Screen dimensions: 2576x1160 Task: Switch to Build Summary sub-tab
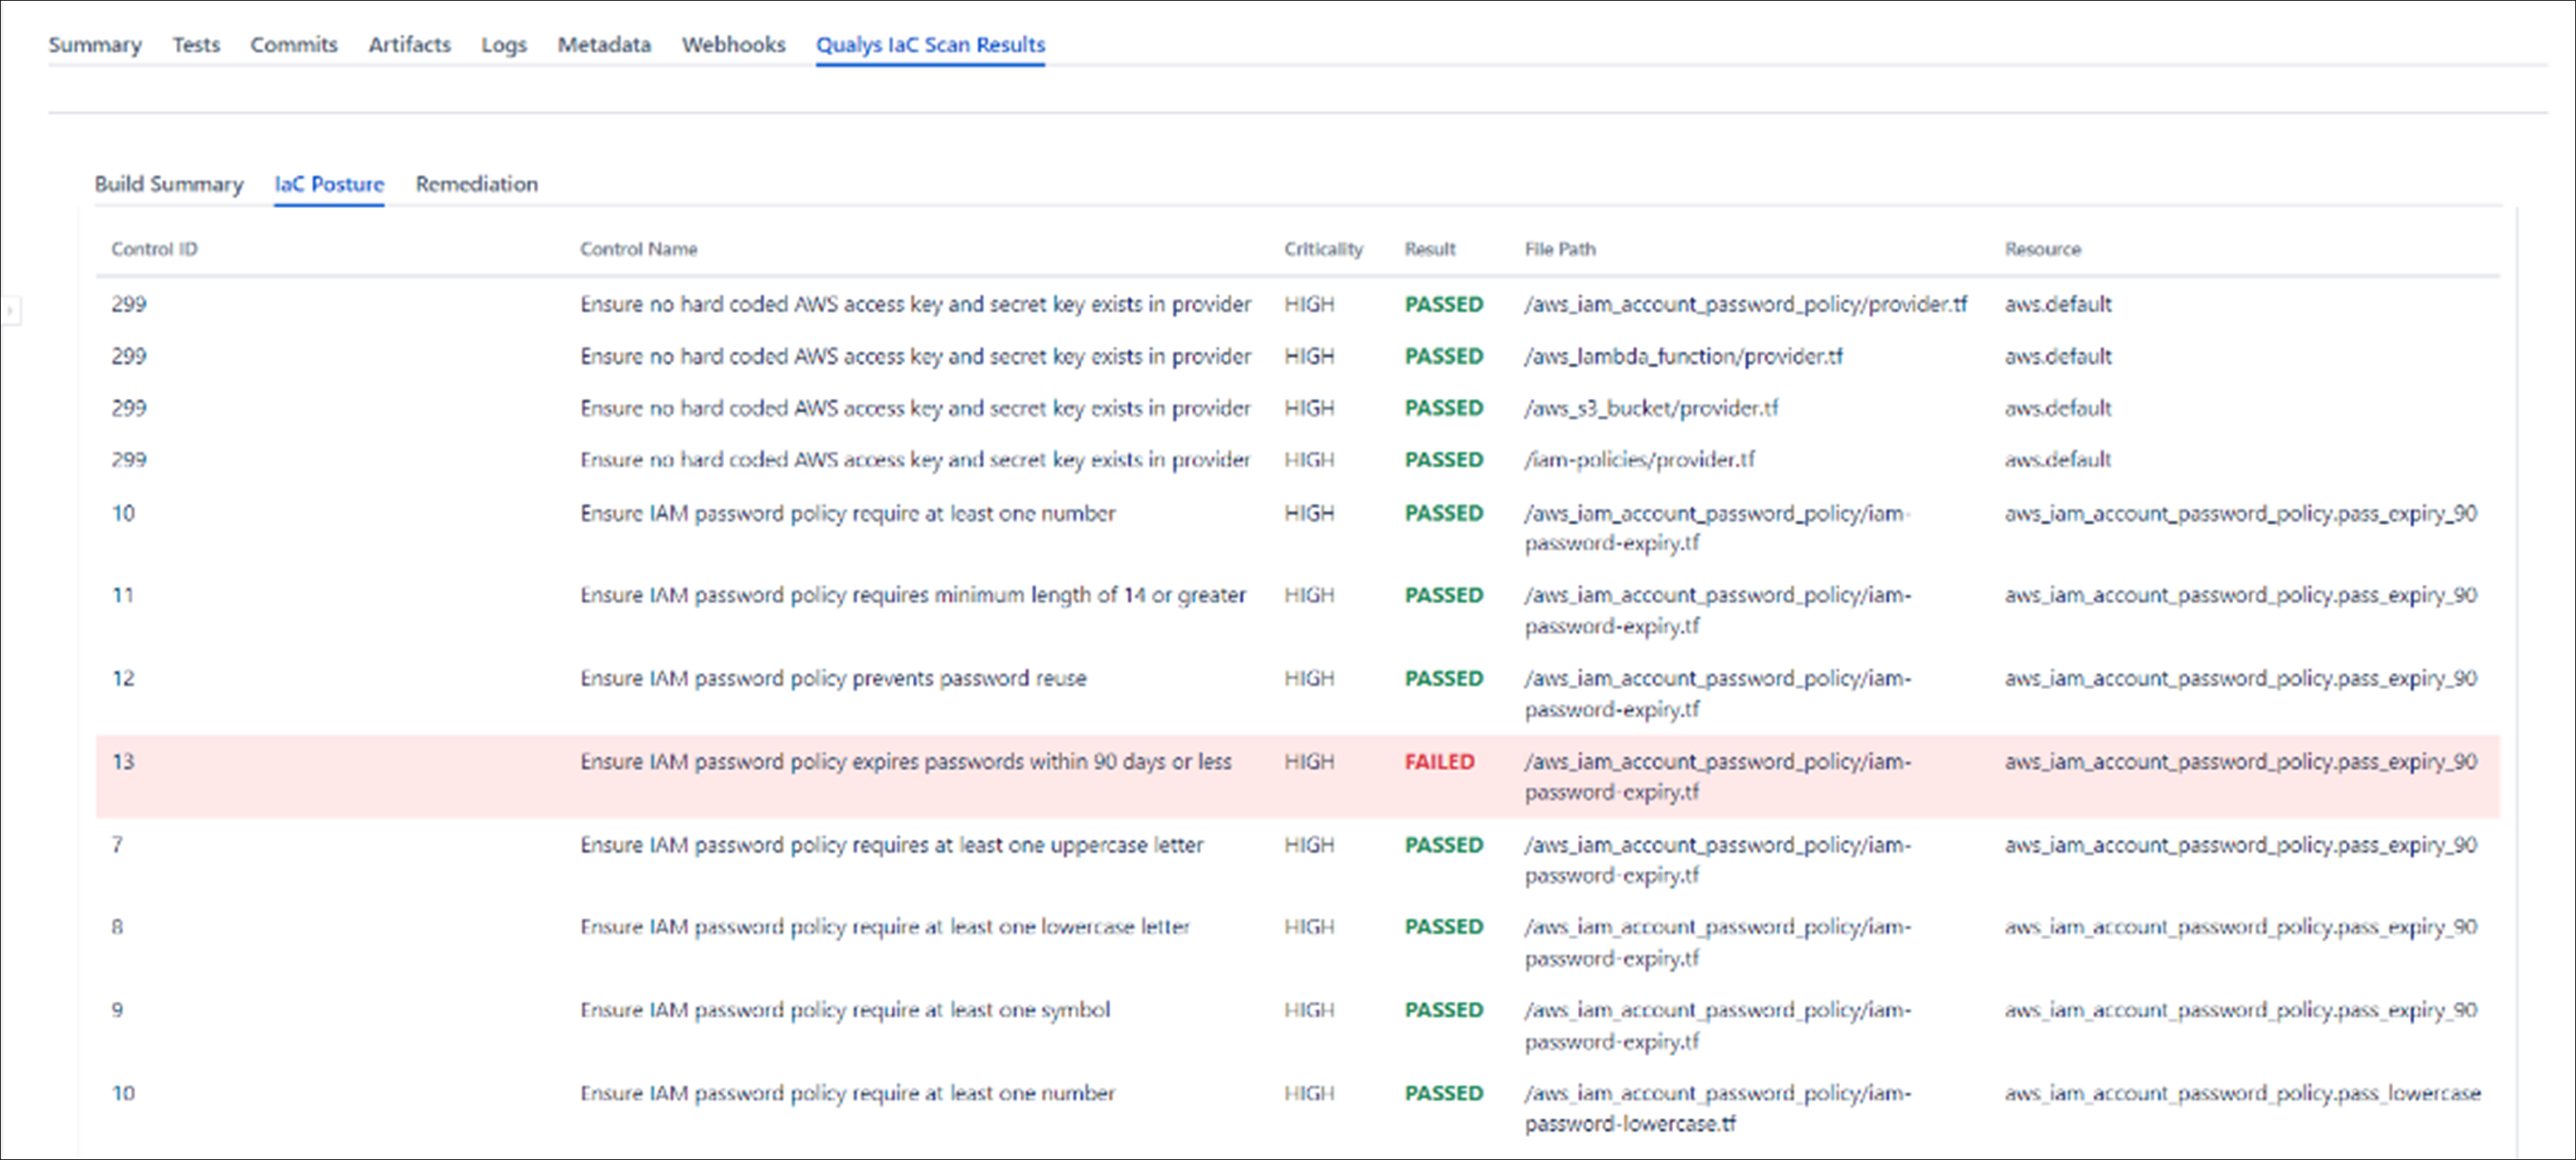[x=169, y=184]
